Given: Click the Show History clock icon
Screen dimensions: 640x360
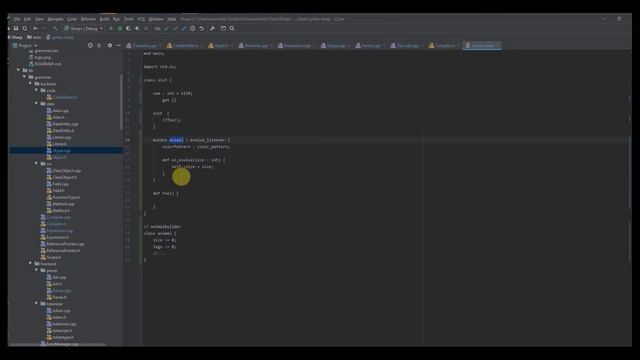Looking at the screenshot, I should pos(193,29).
